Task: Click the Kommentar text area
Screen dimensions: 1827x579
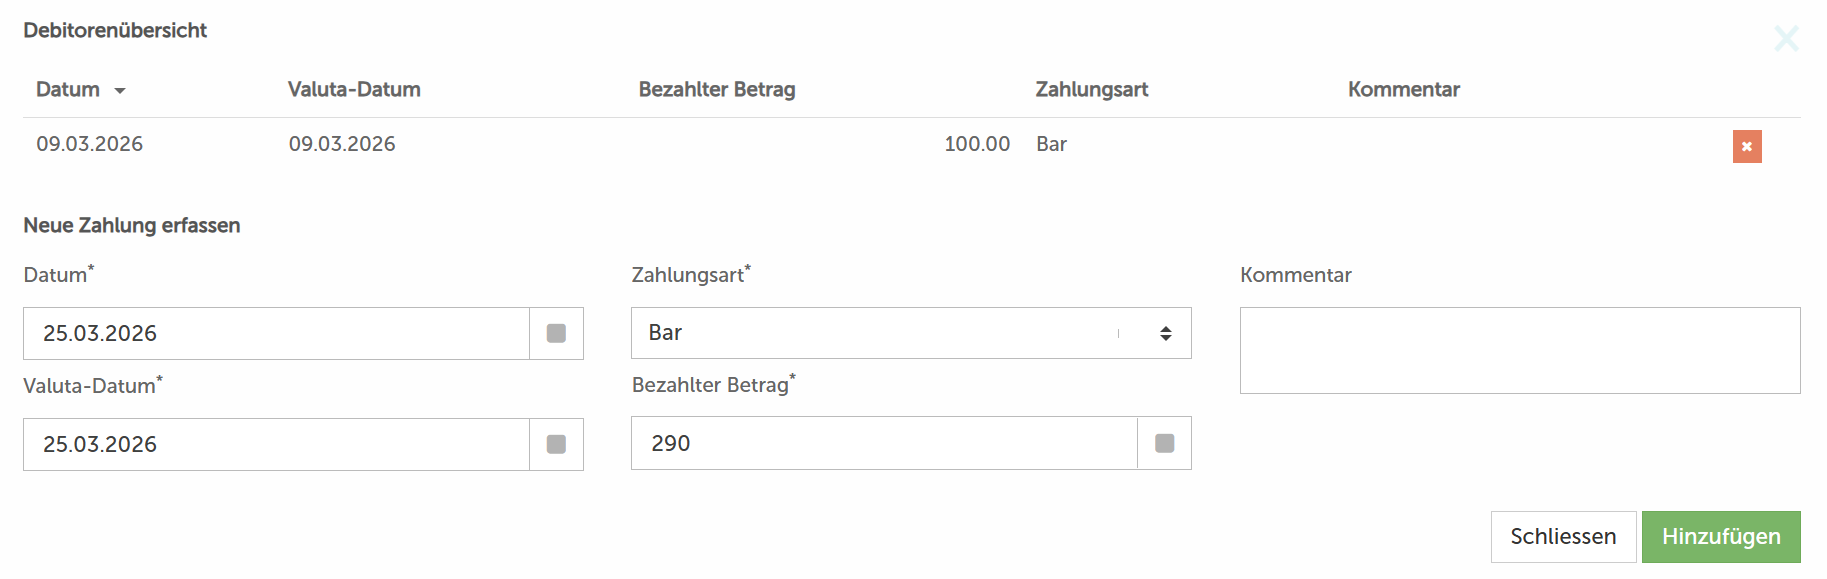Action: point(1519,350)
